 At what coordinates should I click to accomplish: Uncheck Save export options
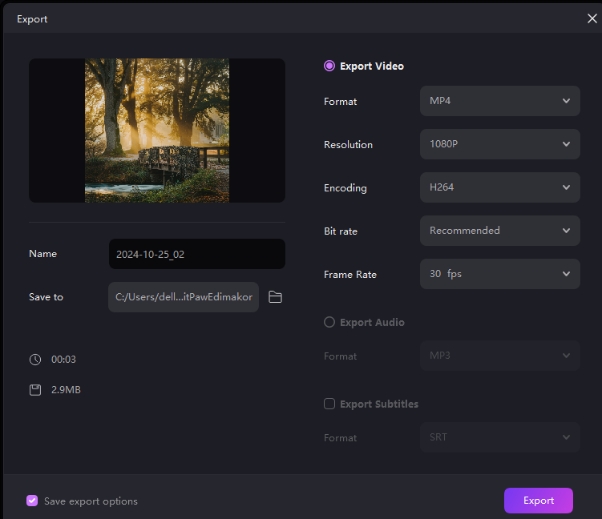(32, 501)
